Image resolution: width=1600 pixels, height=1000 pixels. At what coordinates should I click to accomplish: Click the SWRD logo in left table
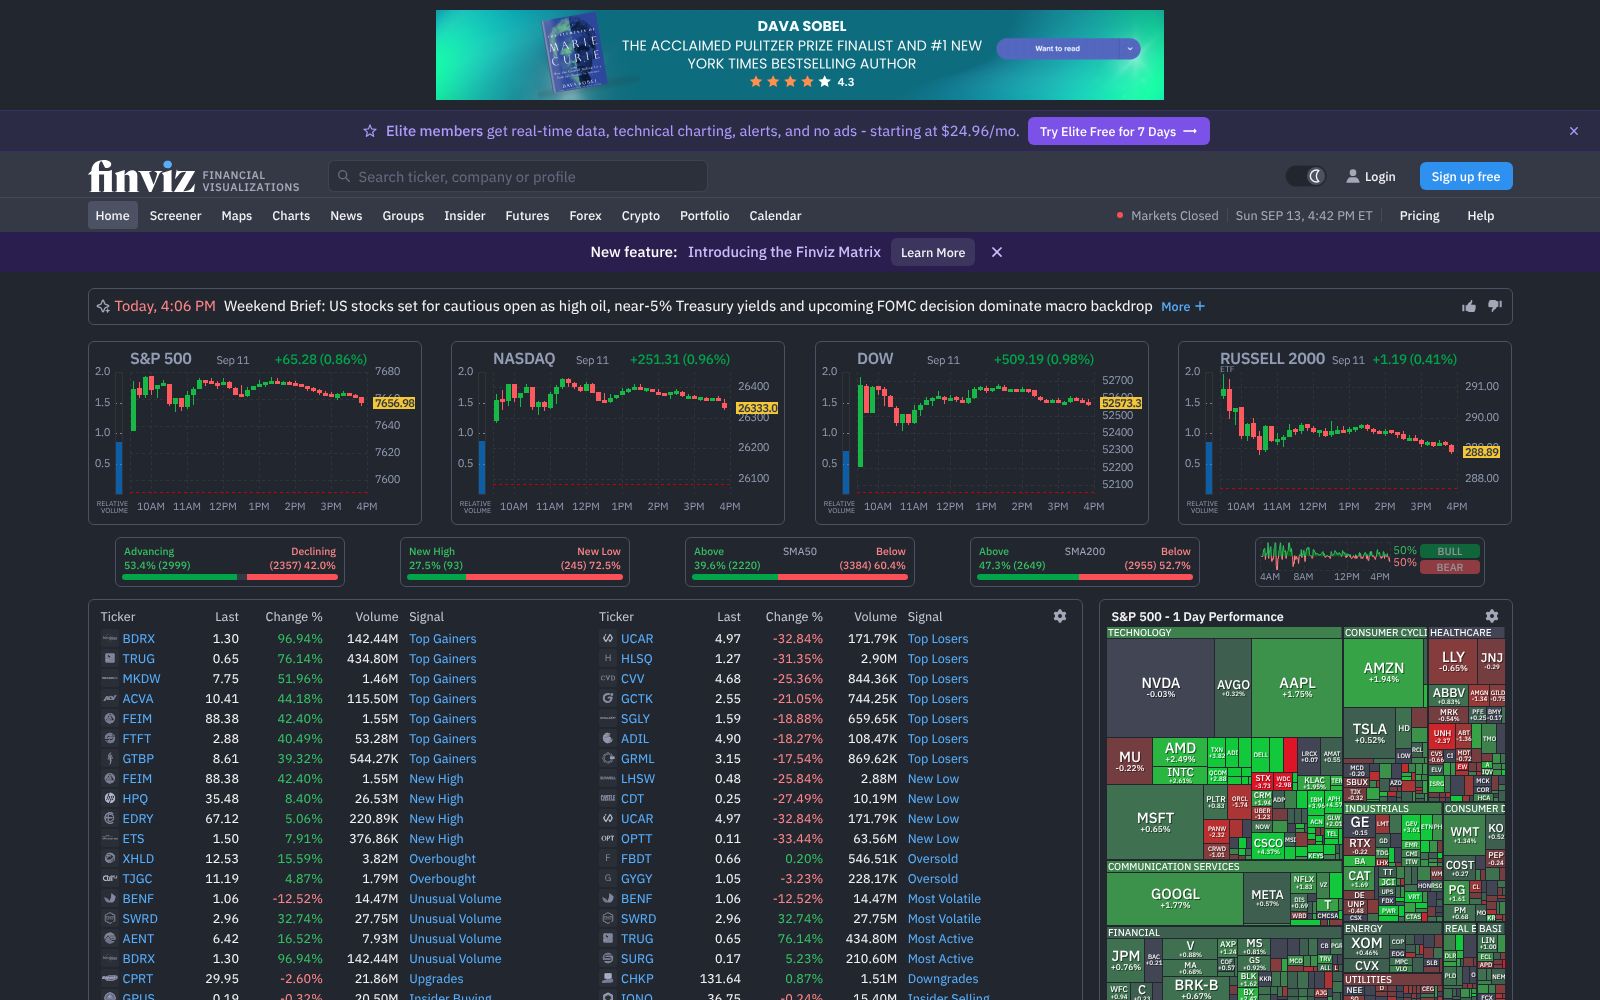110,918
